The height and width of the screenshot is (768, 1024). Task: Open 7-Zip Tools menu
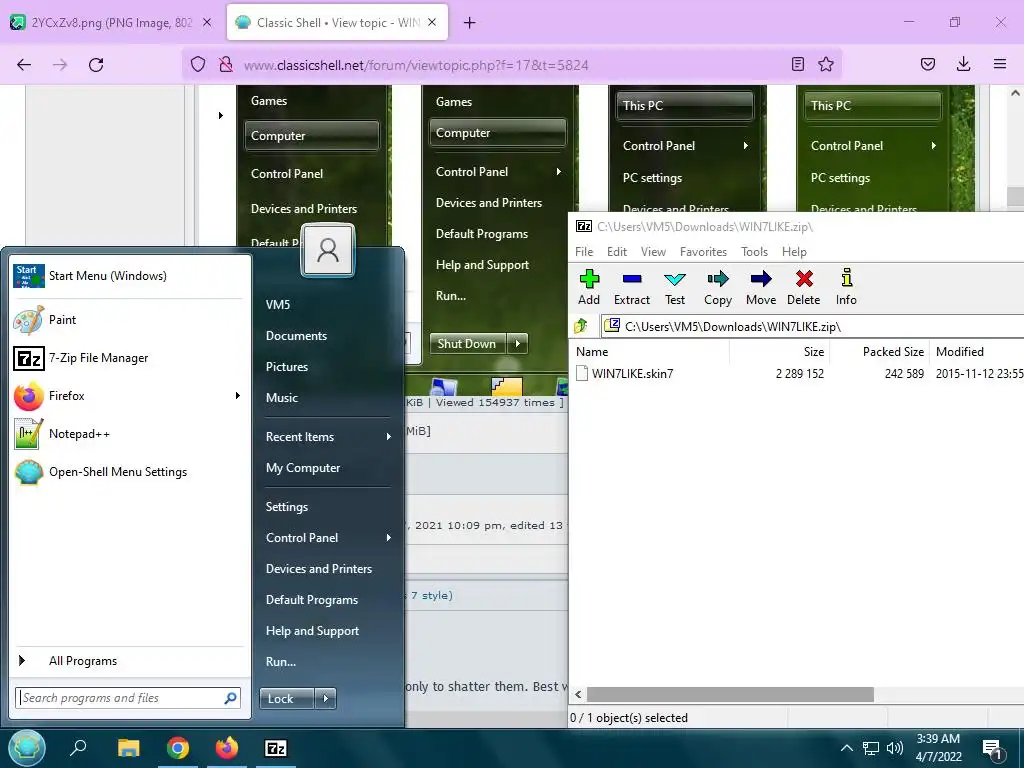click(754, 251)
